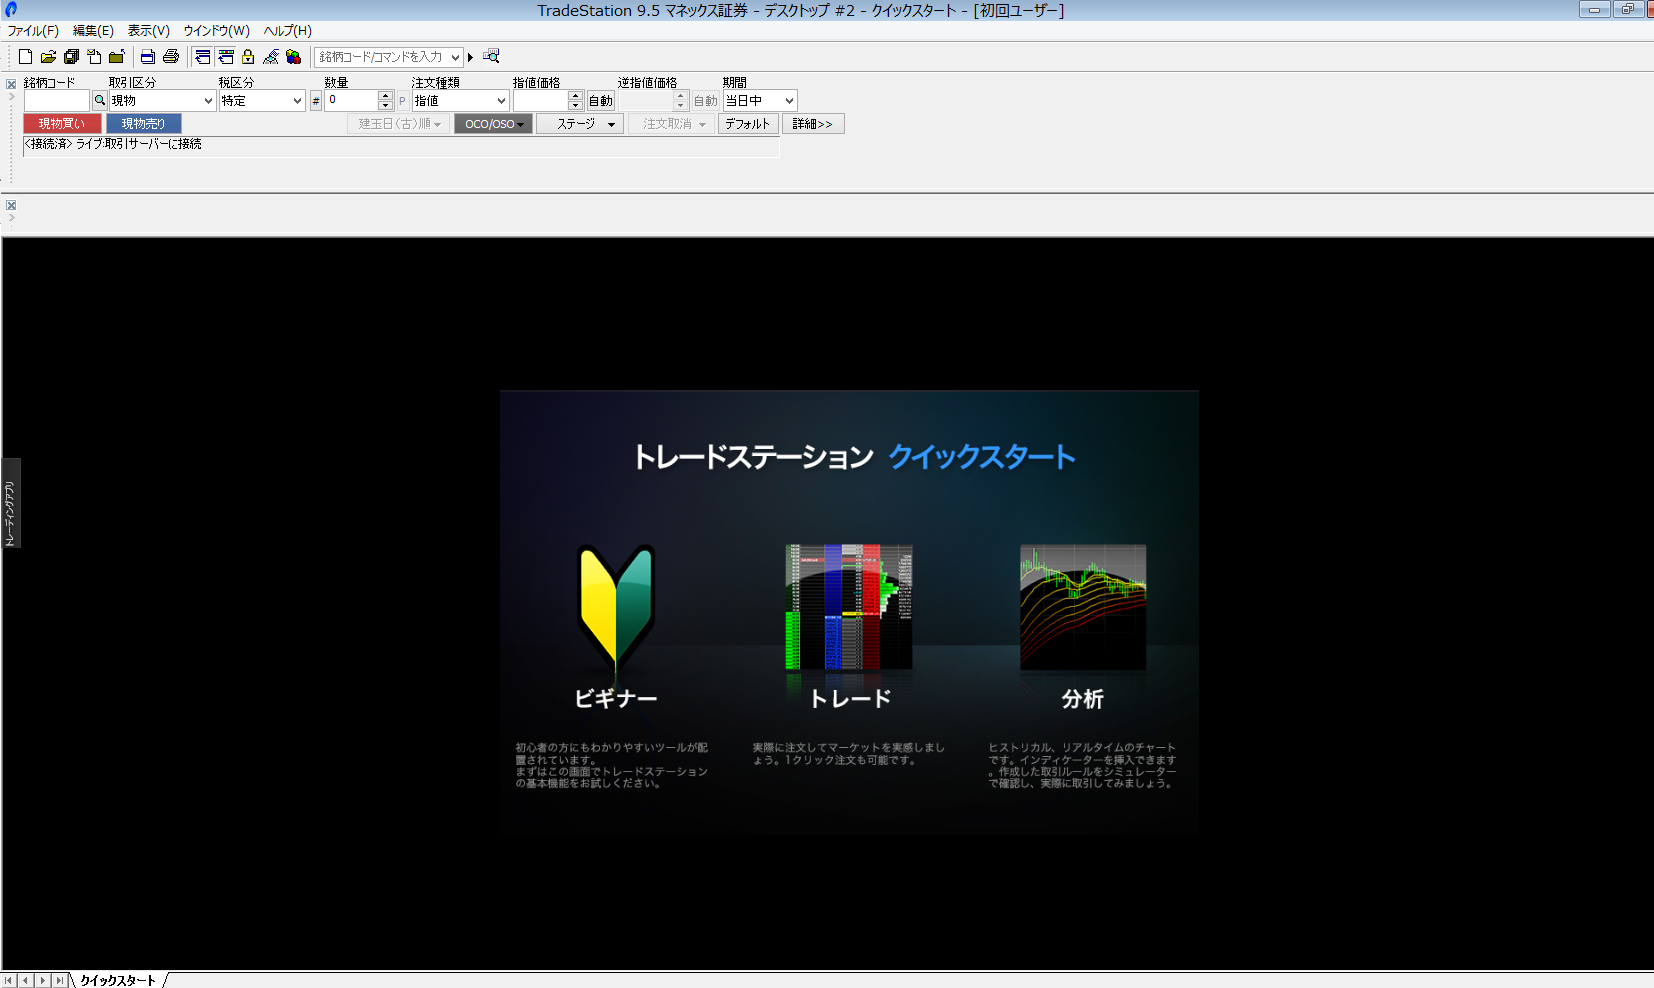Open the ウインドウ(W) menu

[216, 31]
